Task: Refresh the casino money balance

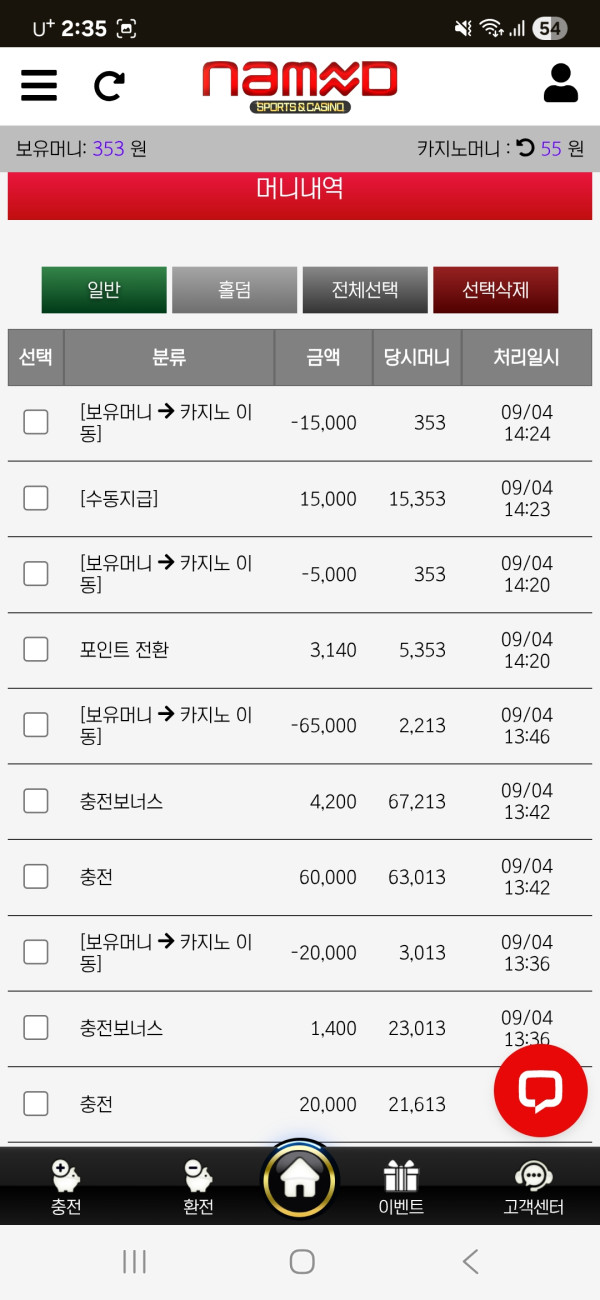Action: point(525,149)
